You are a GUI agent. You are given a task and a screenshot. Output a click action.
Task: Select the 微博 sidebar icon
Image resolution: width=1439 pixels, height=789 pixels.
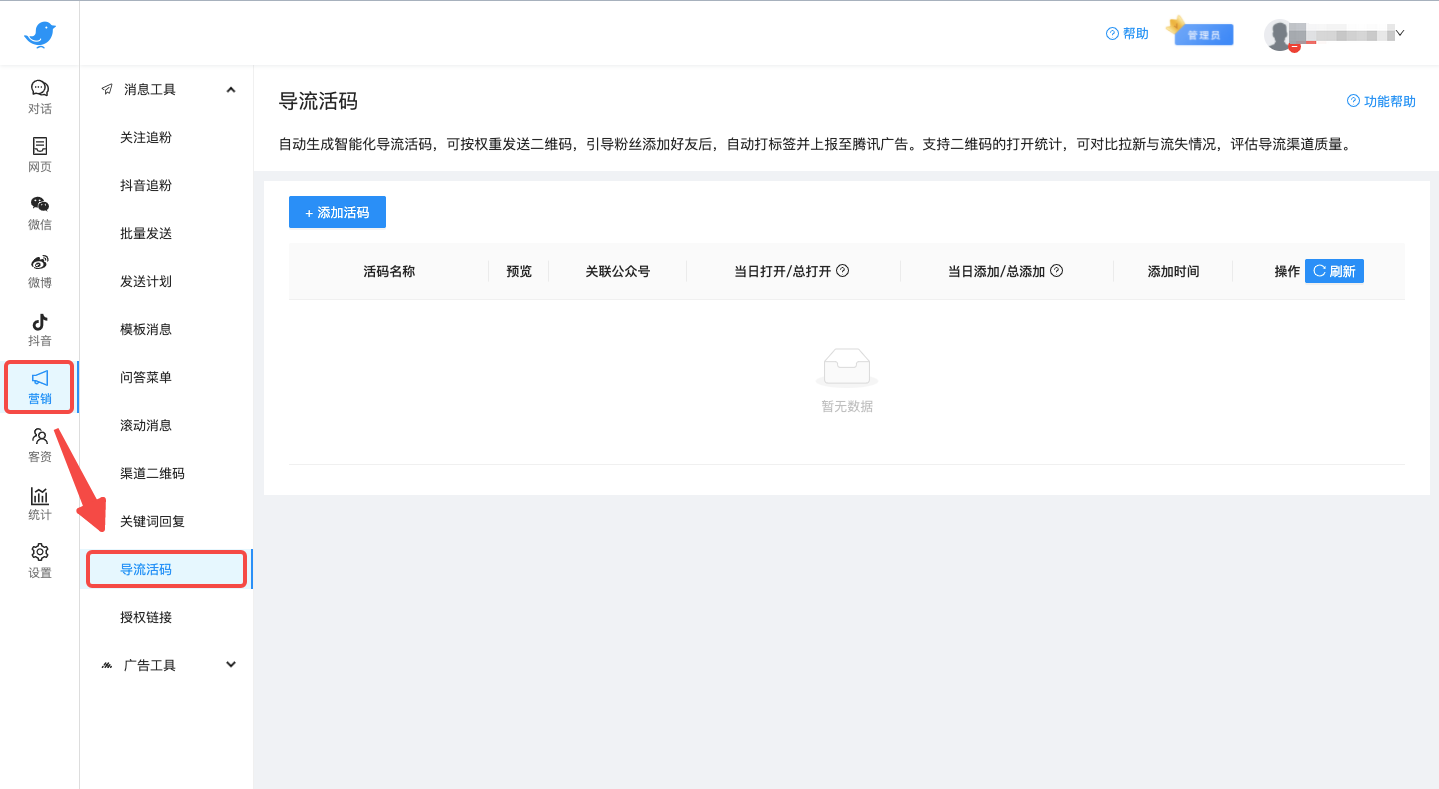pos(39,271)
